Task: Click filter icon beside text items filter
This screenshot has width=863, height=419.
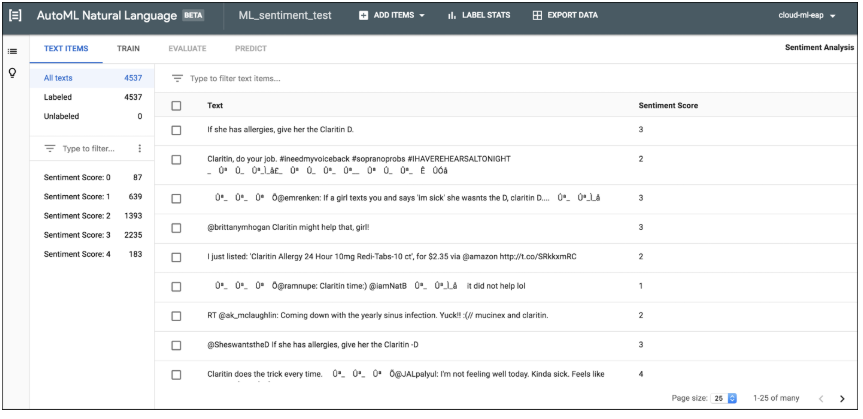Action: coord(177,79)
